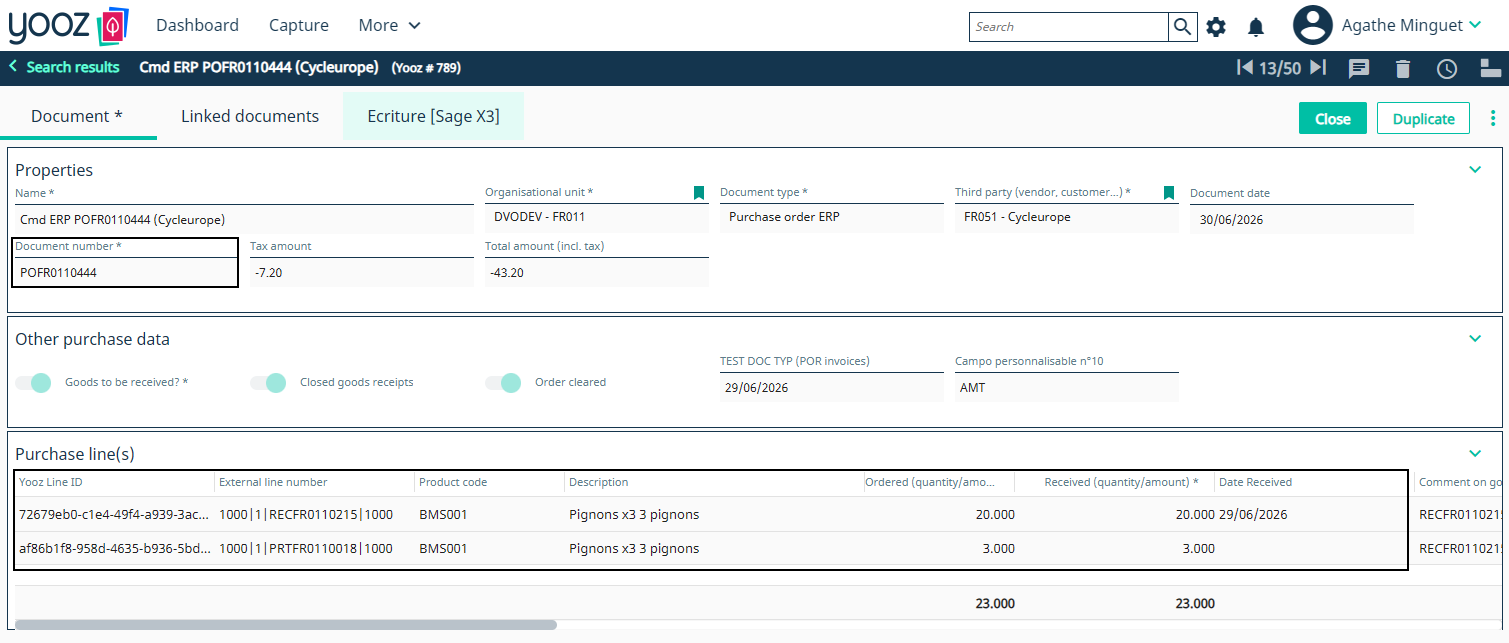This screenshot has width=1509, height=643.
Task: Click Third party field FR051 - Cycleurope
Action: click(x=1067, y=217)
